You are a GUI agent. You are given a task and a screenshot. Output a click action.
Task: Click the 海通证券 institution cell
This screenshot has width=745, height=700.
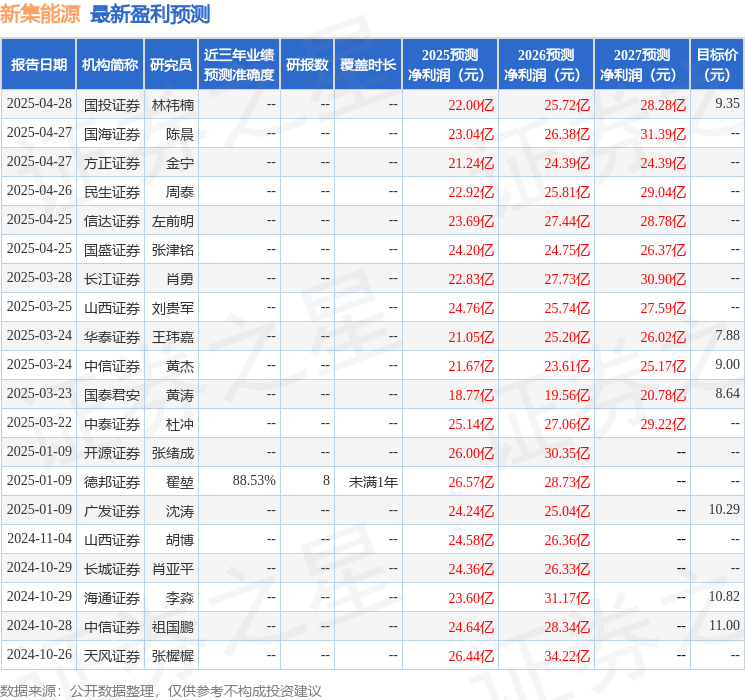click(x=112, y=598)
